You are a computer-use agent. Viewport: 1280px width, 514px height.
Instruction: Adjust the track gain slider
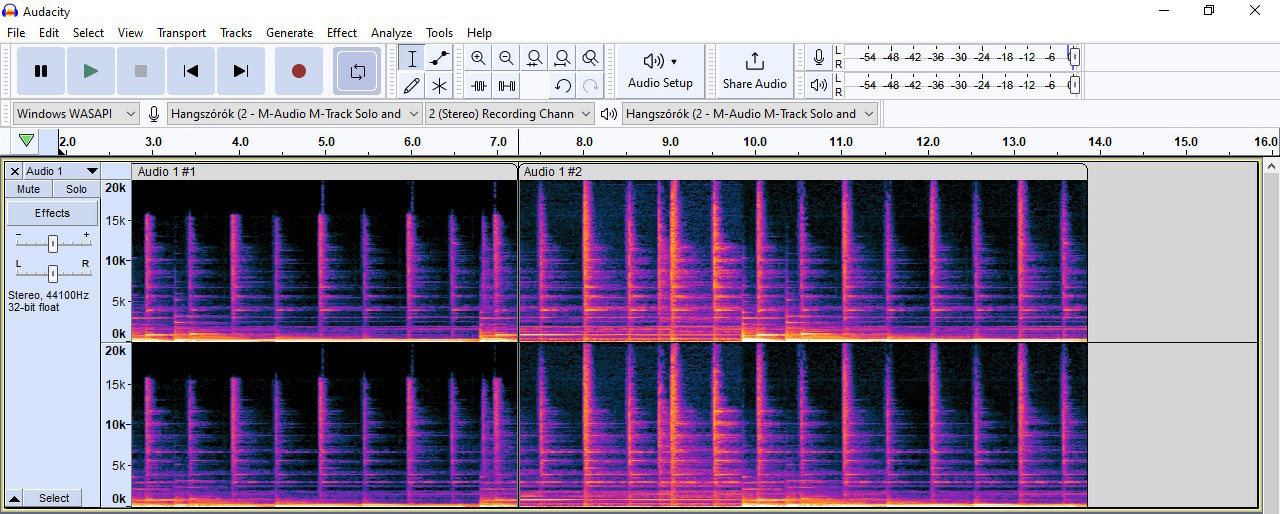click(53, 243)
